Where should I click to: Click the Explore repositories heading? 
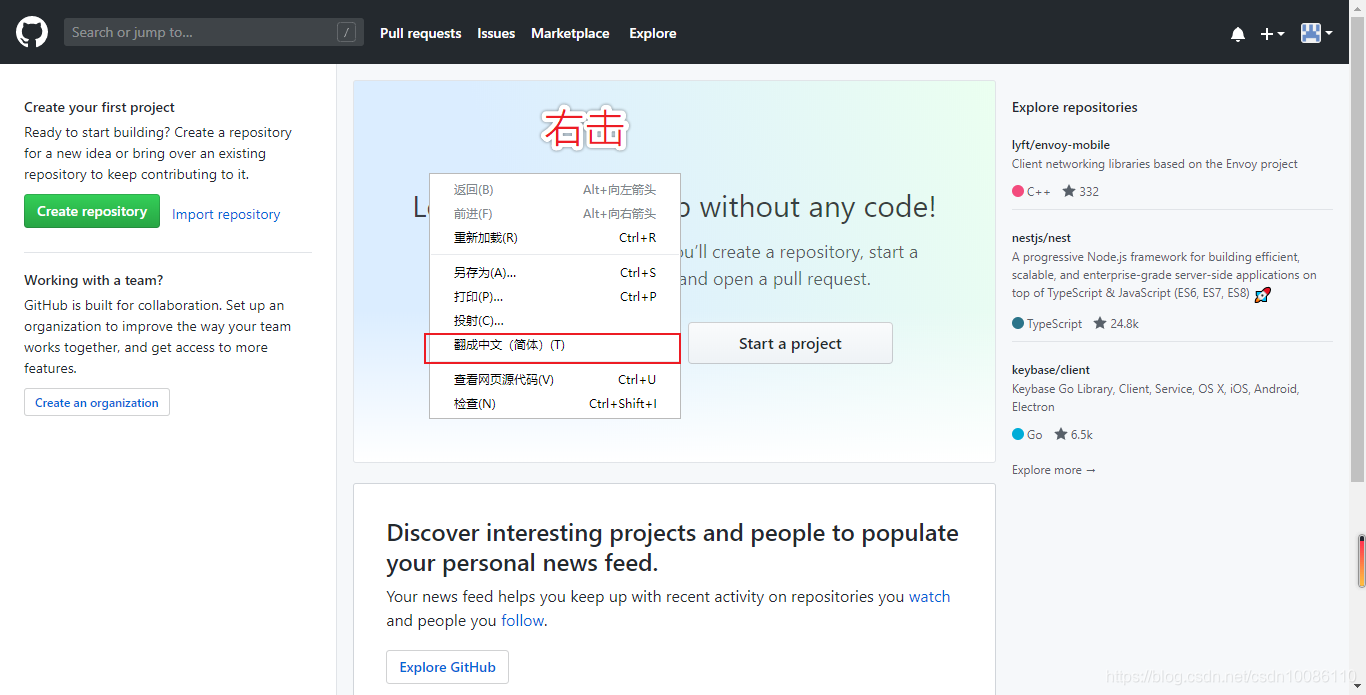[1075, 107]
